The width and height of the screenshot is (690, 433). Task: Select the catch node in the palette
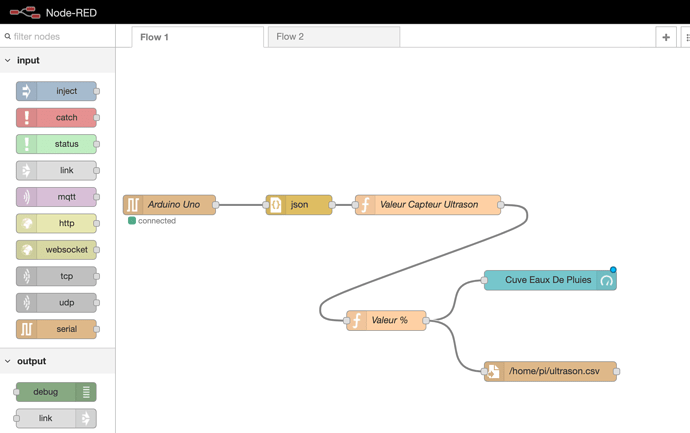click(56, 117)
